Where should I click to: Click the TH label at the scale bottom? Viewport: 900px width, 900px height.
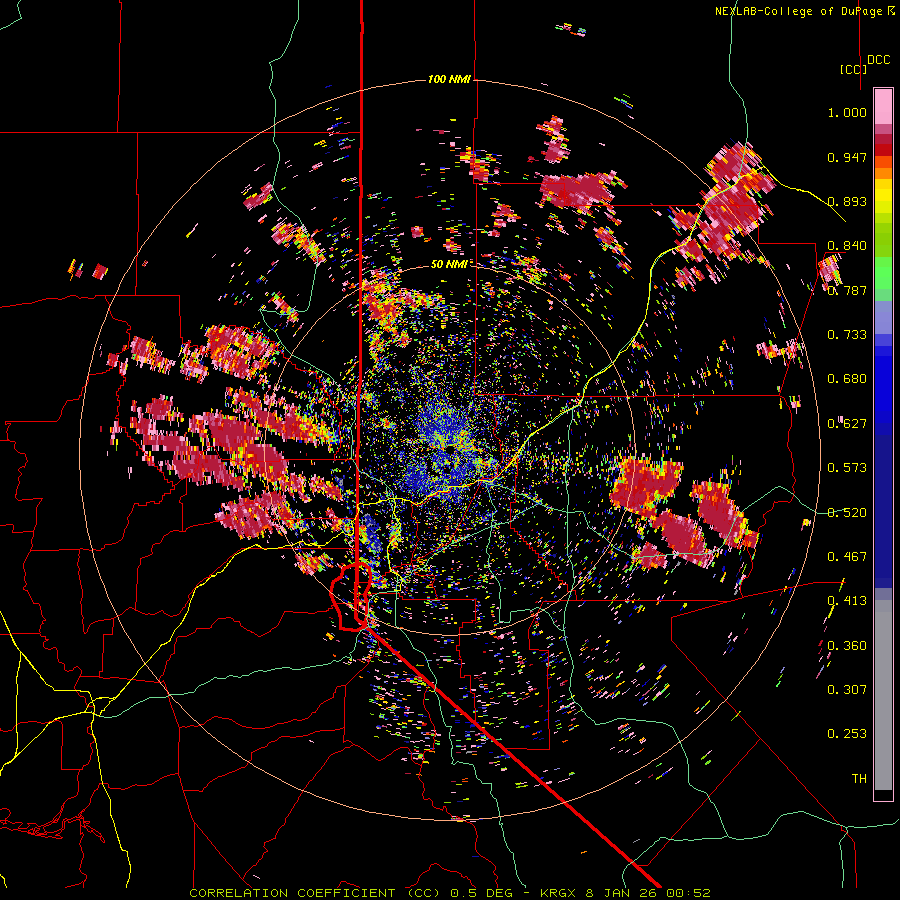click(x=859, y=779)
